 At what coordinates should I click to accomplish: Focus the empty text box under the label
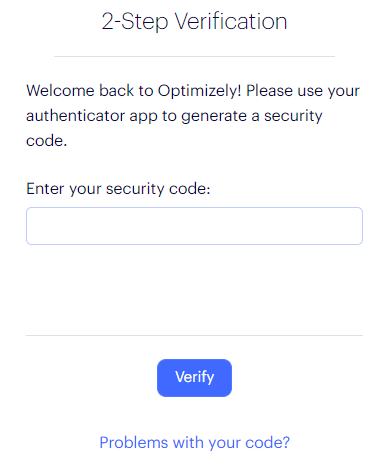(194, 226)
